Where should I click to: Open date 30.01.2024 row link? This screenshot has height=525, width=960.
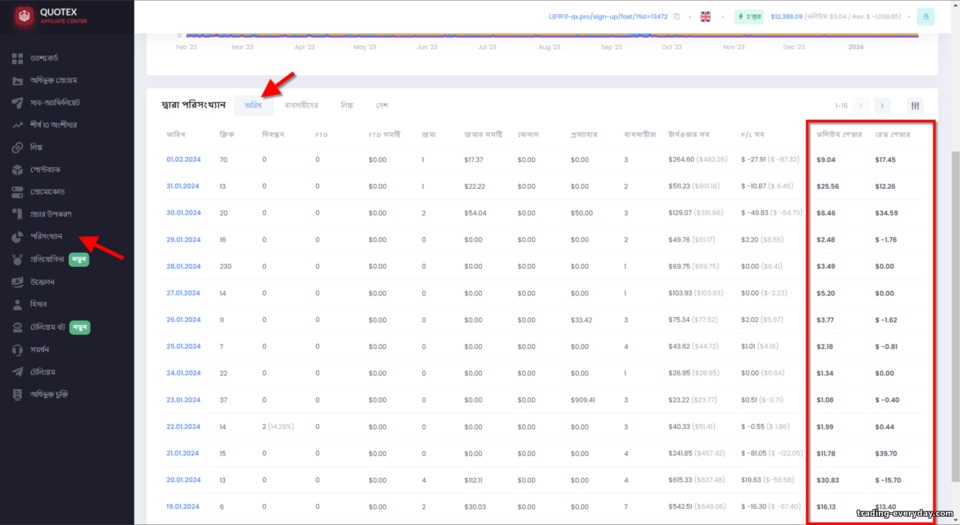(183, 213)
